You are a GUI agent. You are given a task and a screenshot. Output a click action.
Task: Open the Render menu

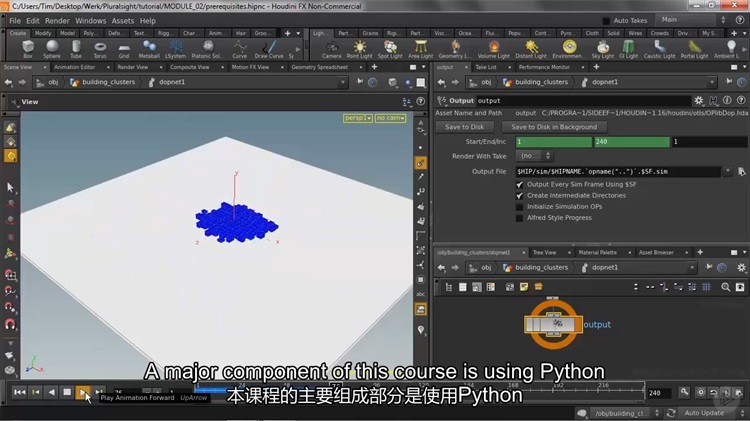(57, 21)
